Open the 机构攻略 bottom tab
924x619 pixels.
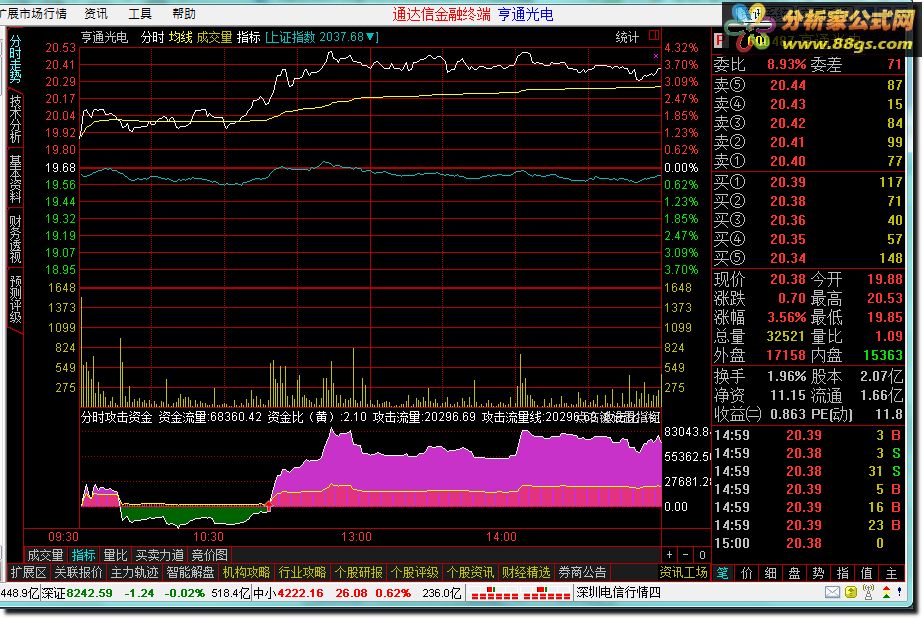pyautogui.click(x=246, y=572)
